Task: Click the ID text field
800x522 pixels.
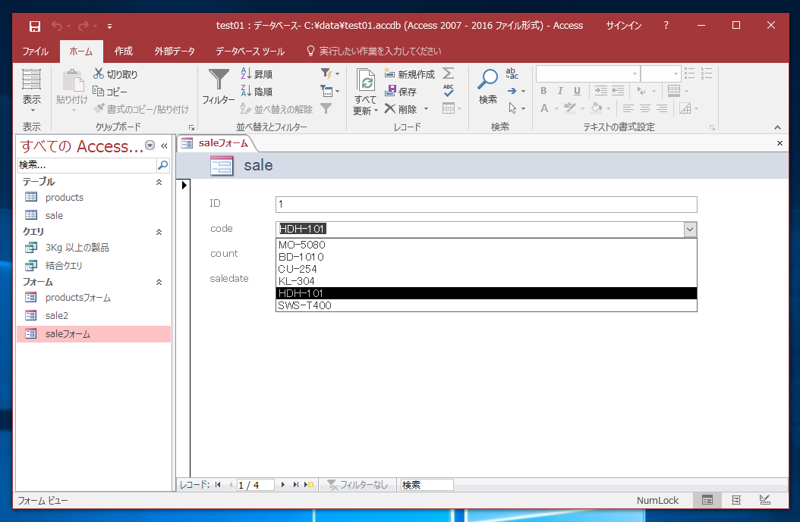Action: coord(486,204)
